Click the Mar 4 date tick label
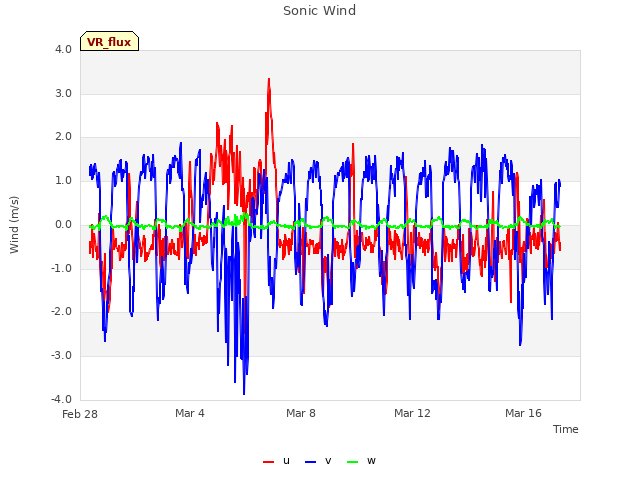This screenshot has width=640, height=480. click(190, 413)
